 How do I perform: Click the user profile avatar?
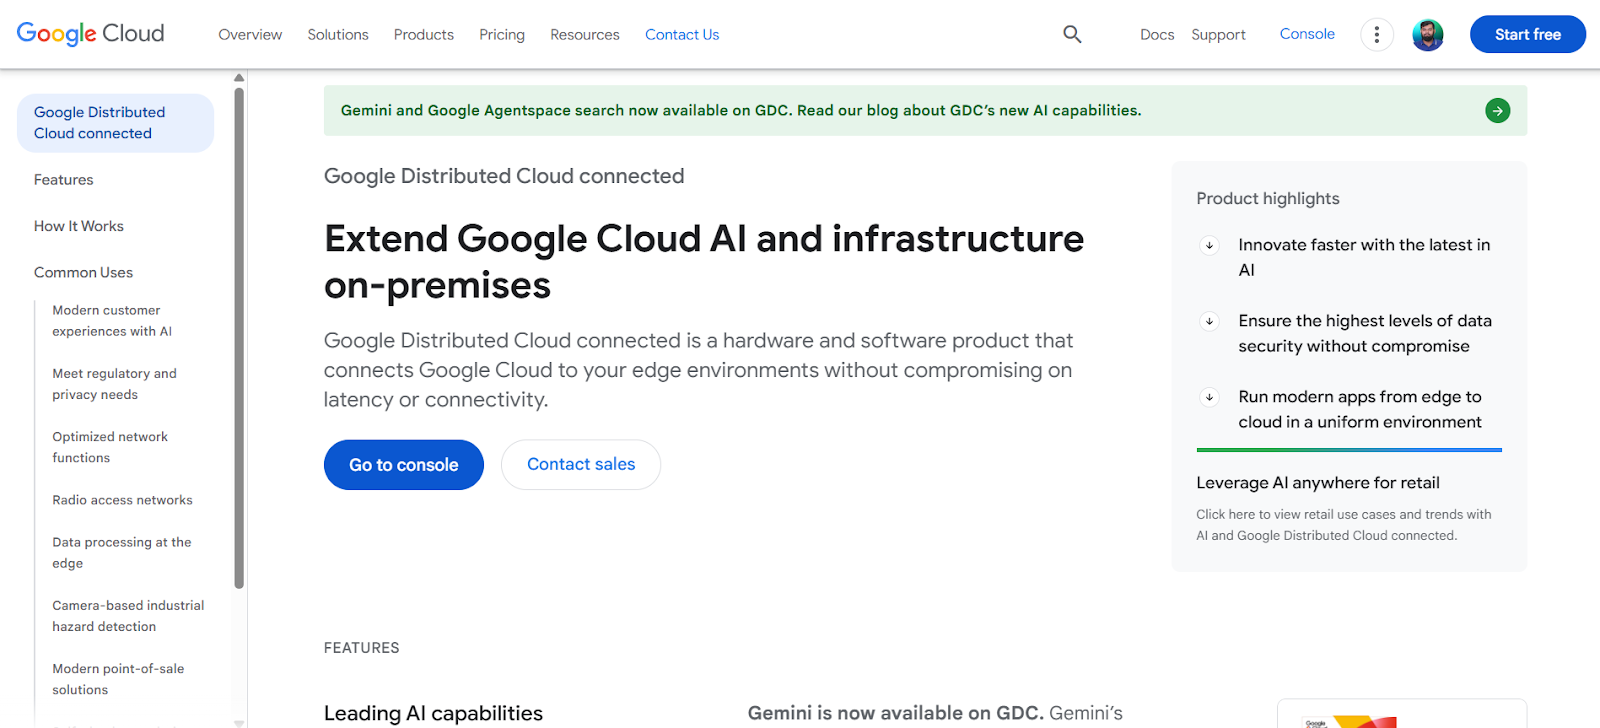point(1427,35)
